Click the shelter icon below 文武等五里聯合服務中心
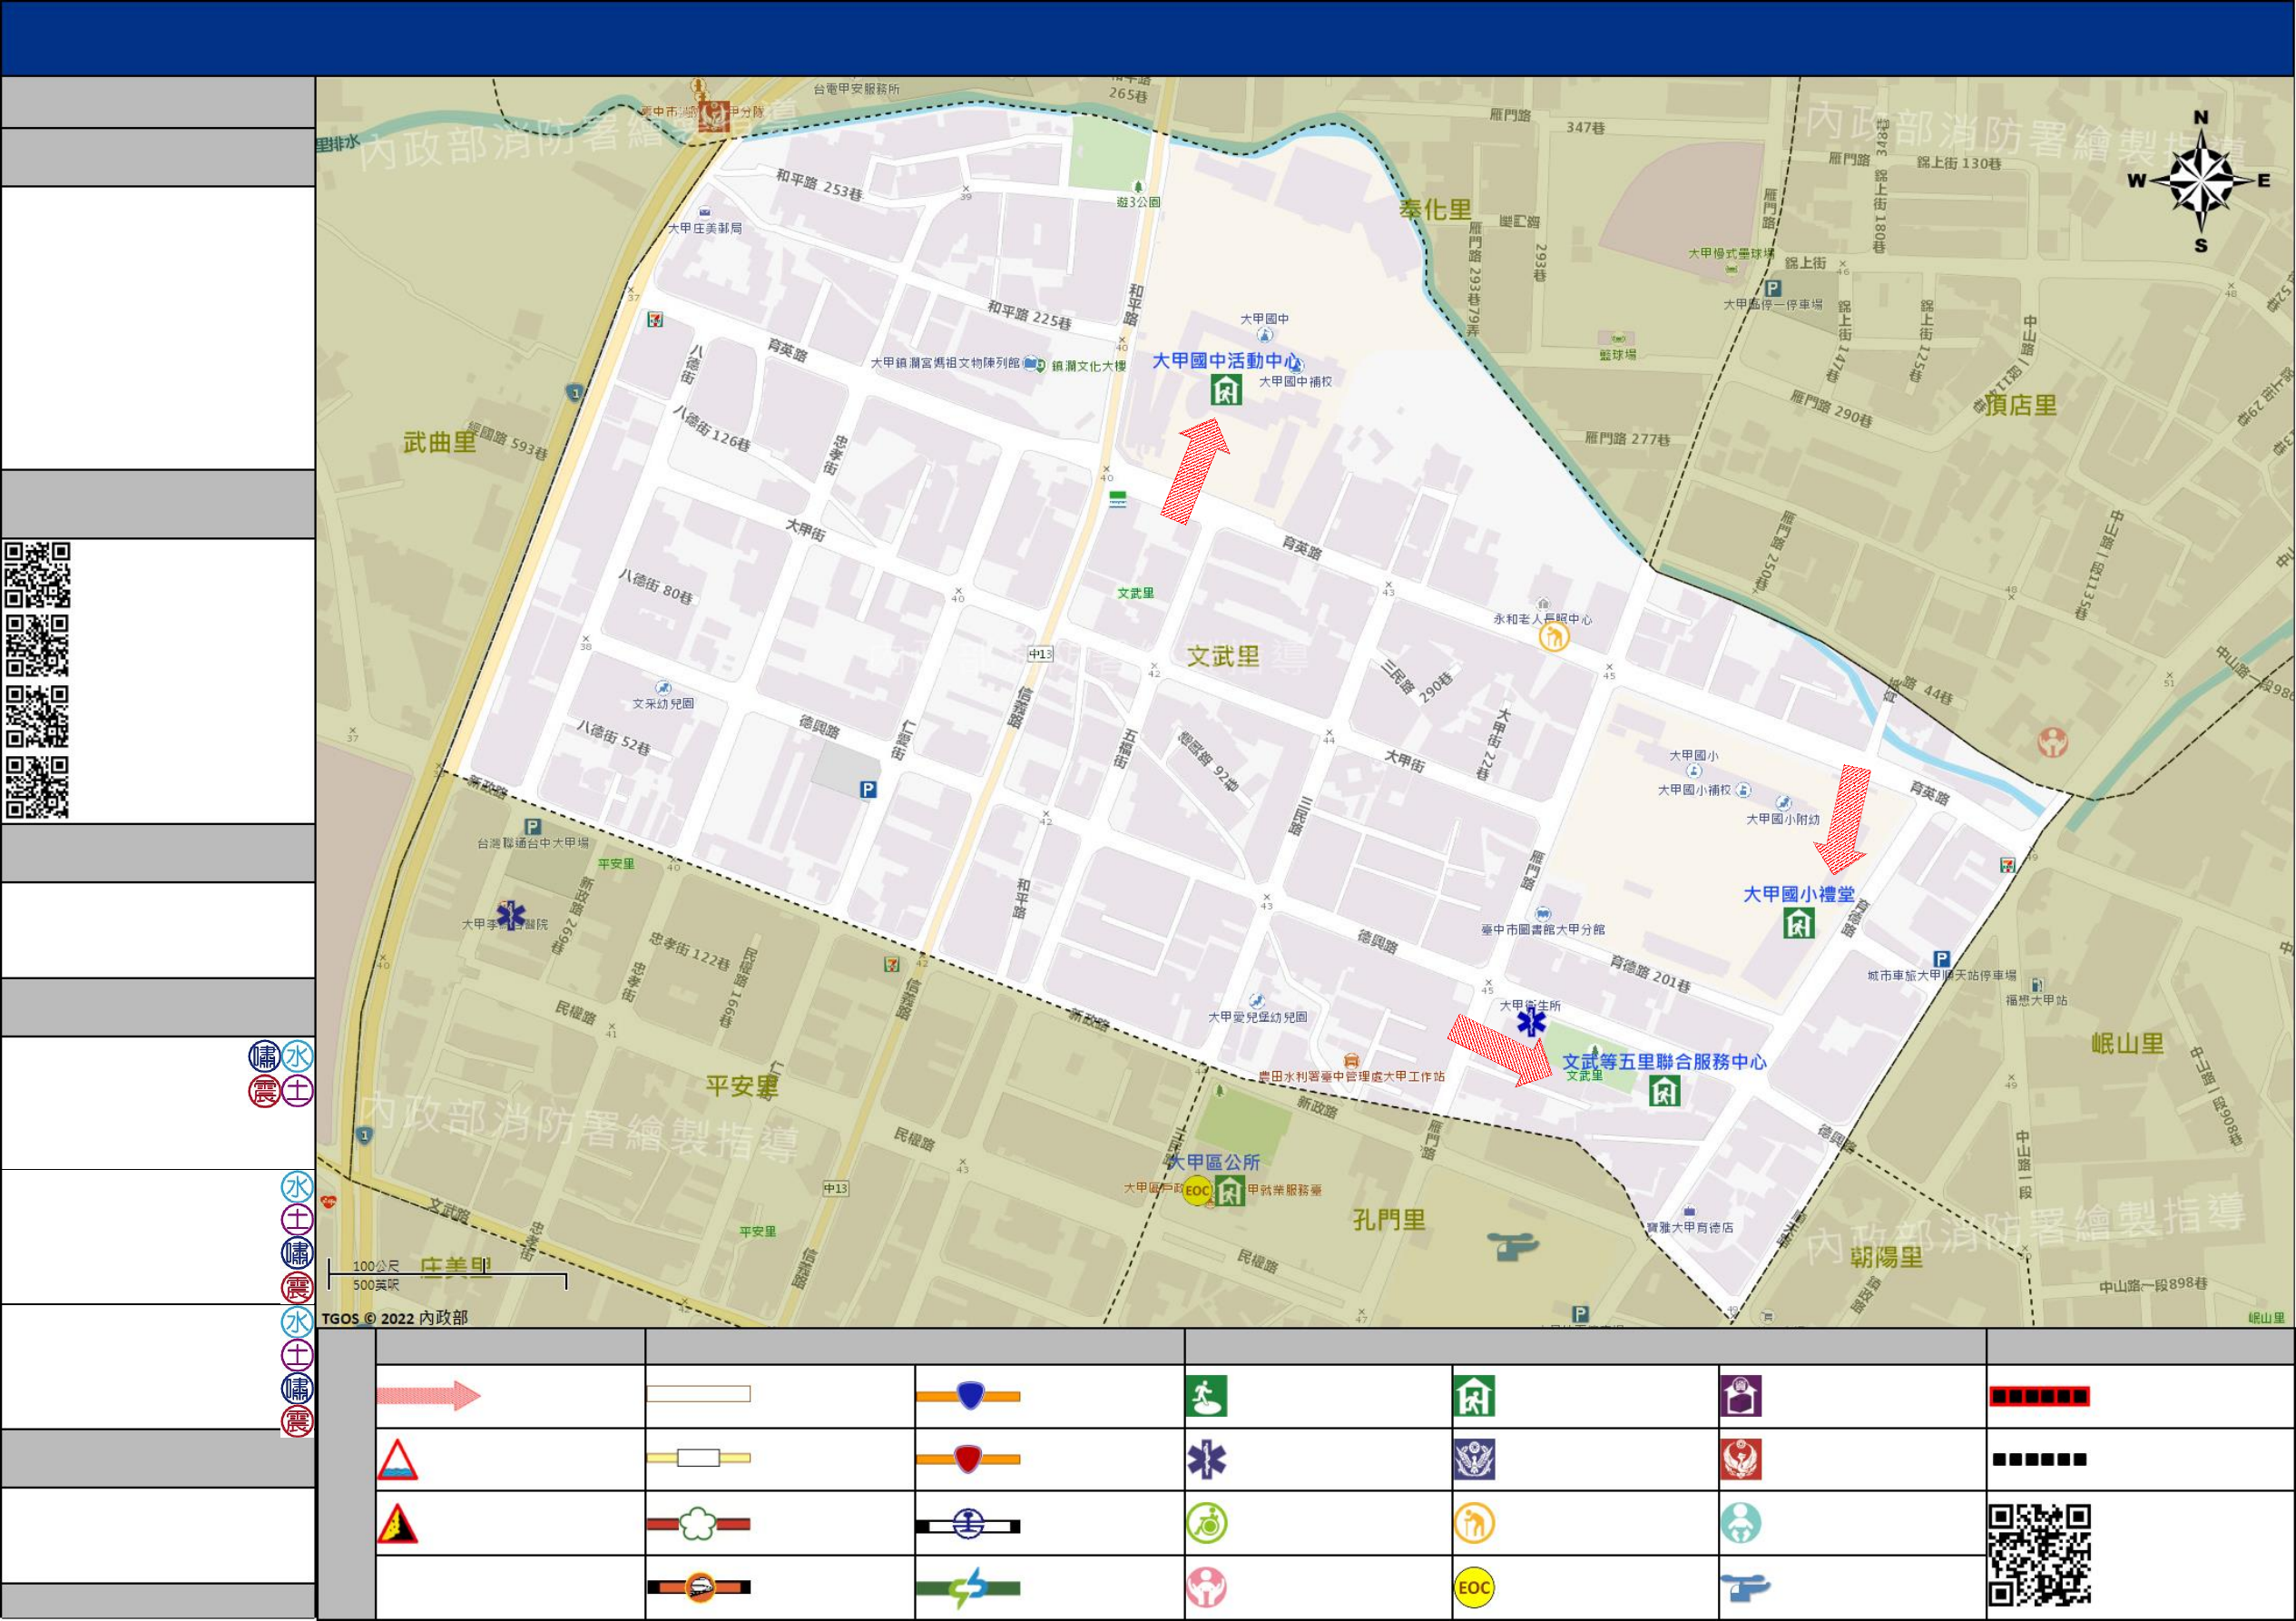This screenshot has height=1621, width=2296. pos(1665,1091)
